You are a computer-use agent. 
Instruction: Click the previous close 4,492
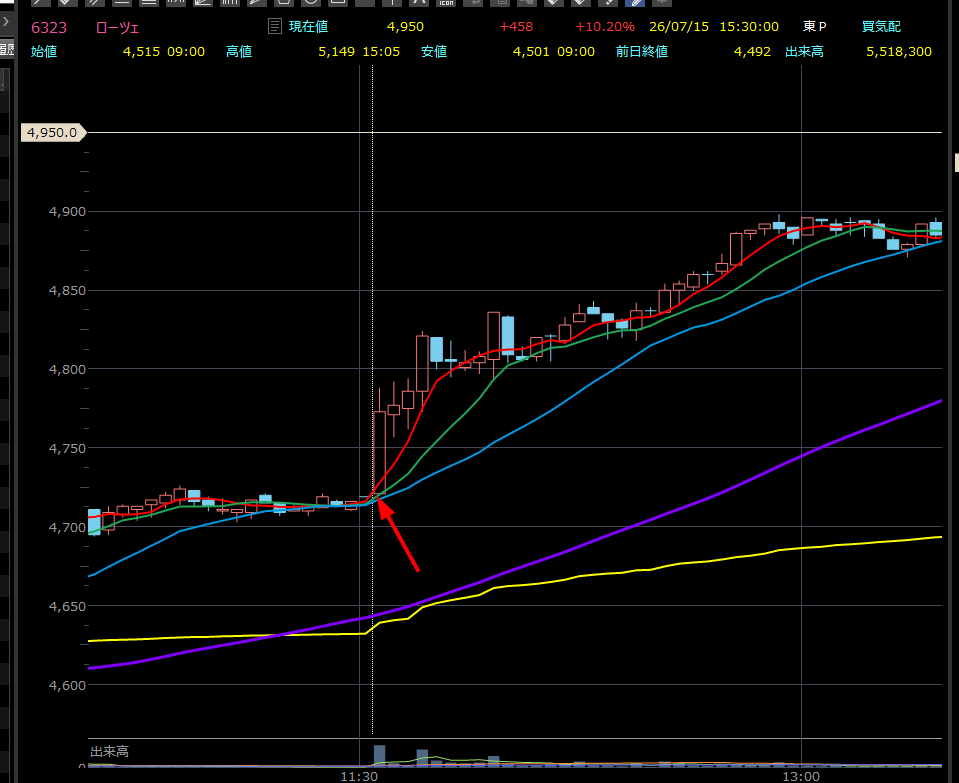(x=752, y=51)
